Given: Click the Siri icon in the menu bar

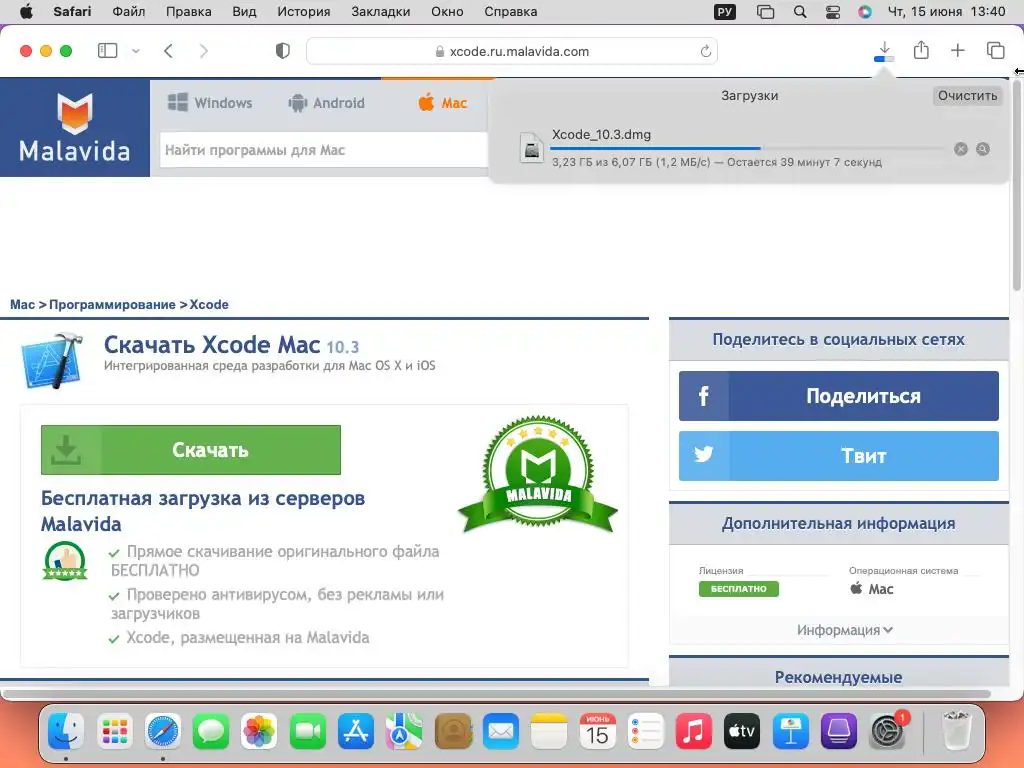Looking at the screenshot, I should pyautogui.click(x=865, y=12).
